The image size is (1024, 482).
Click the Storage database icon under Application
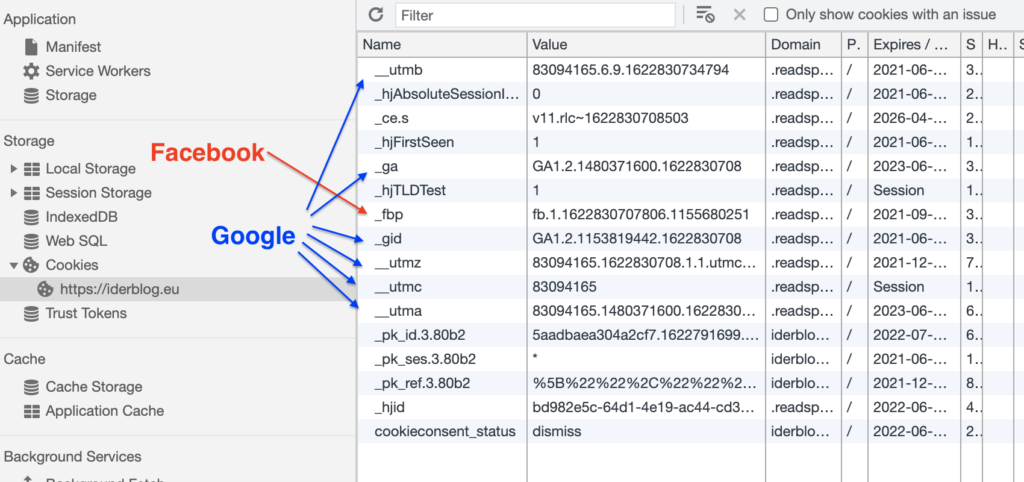[31, 95]
